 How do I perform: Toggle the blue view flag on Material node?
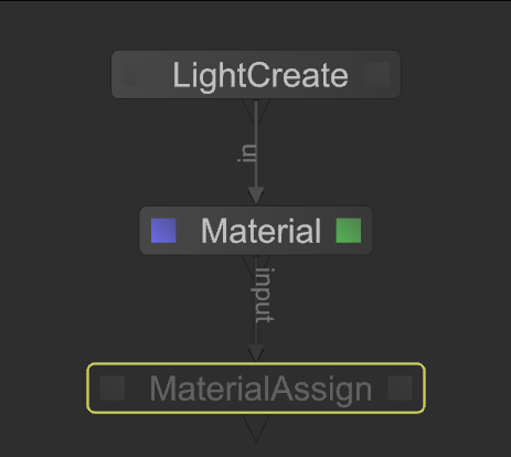point(163,230)
